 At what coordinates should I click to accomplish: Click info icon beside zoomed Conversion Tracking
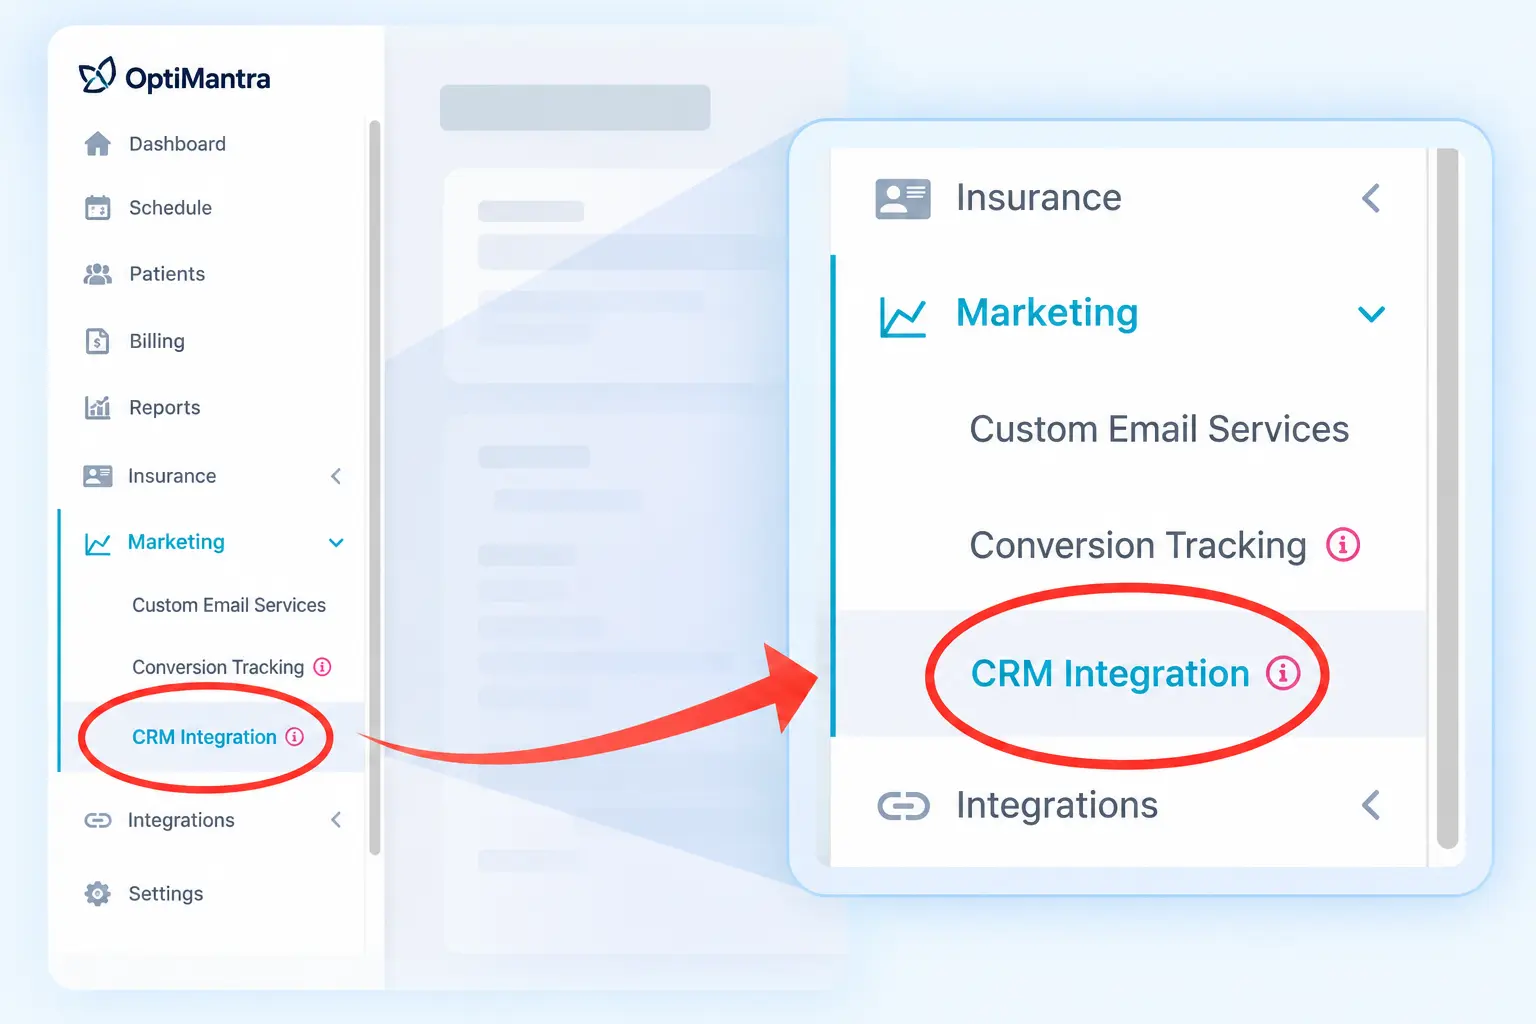(1343, 545)
